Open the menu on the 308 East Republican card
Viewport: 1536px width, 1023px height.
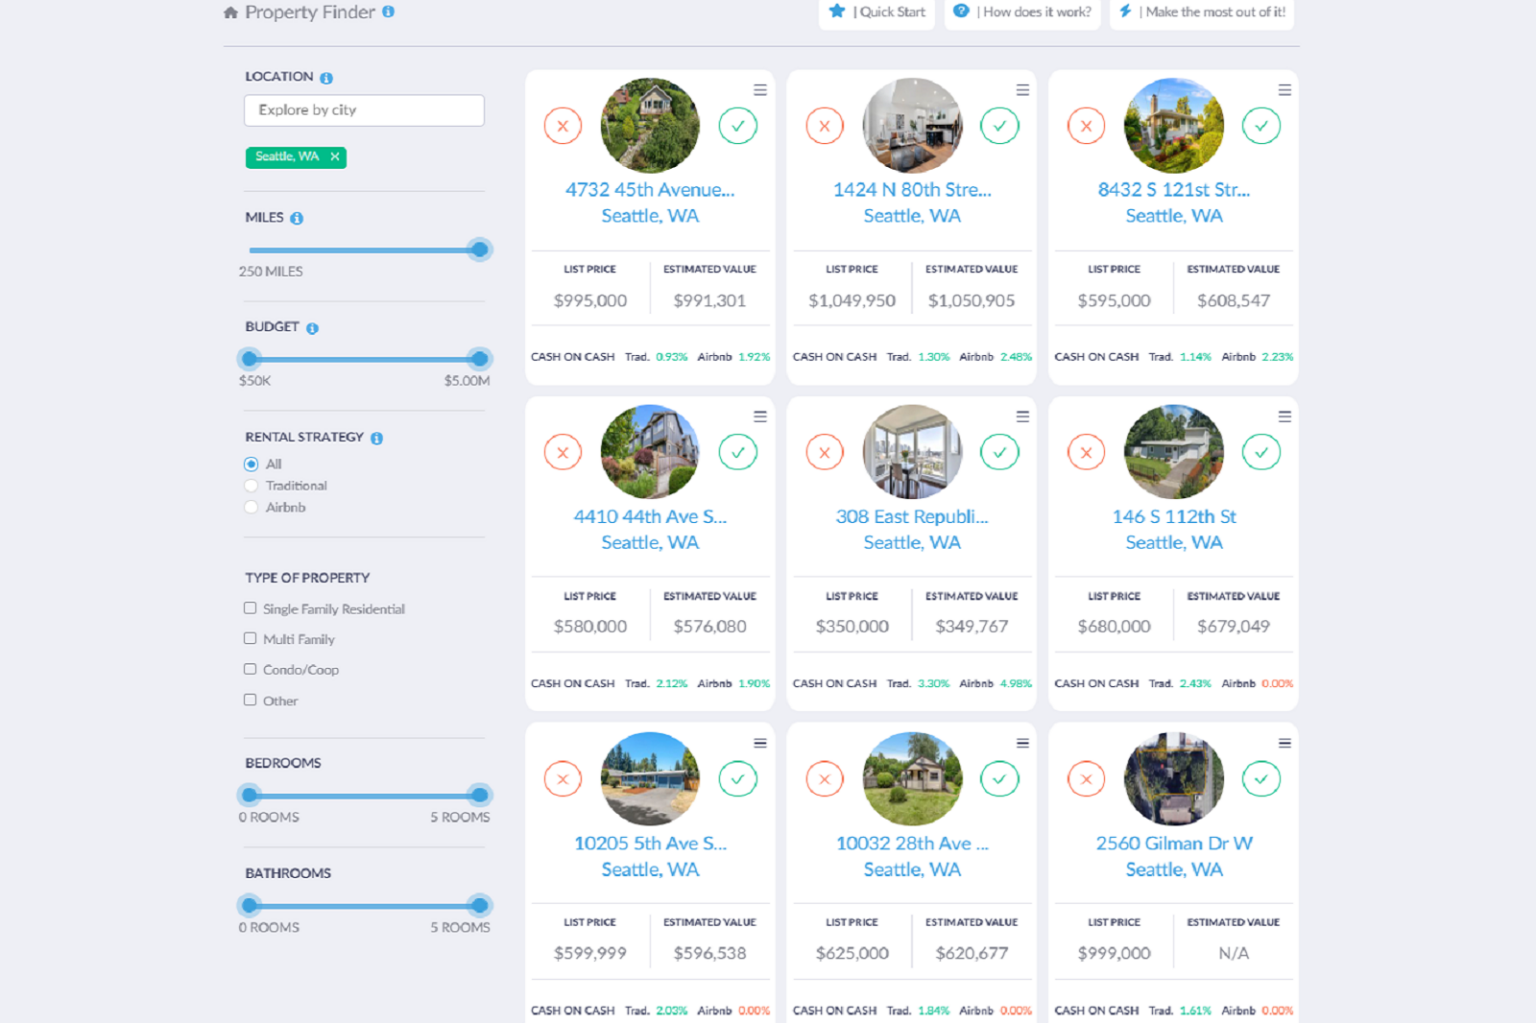point(1022,416)
